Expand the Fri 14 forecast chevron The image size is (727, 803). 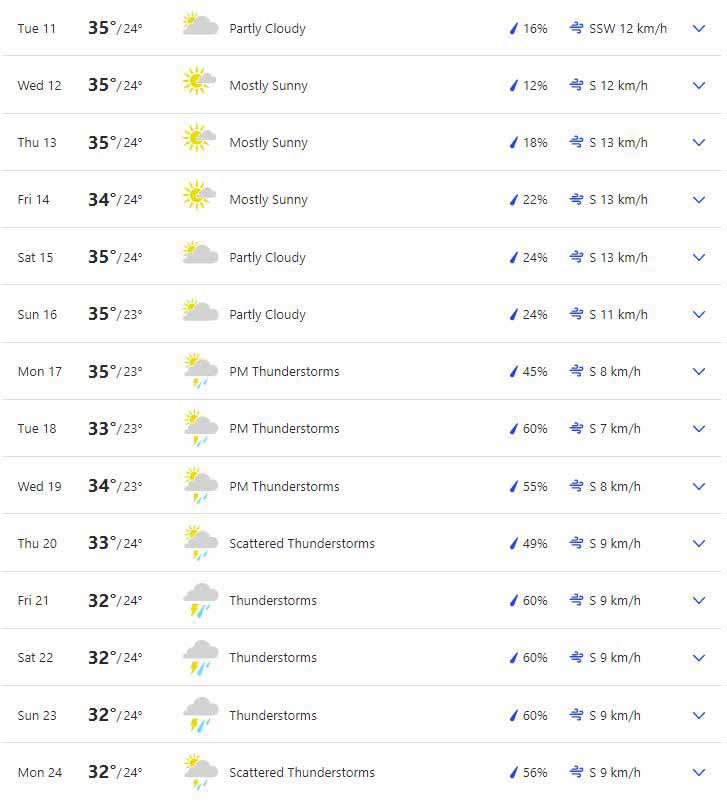click(699, 200)
